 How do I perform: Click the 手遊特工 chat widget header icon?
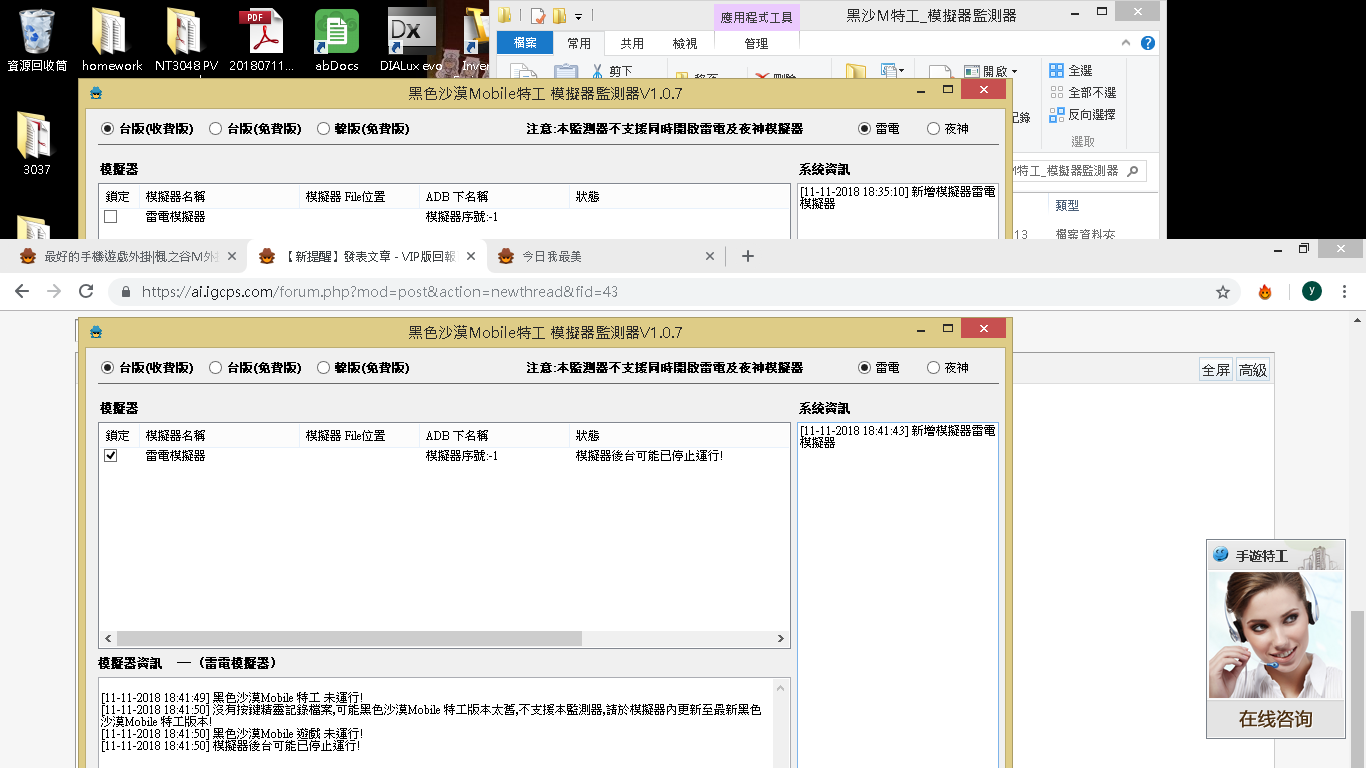(1221, 555)
